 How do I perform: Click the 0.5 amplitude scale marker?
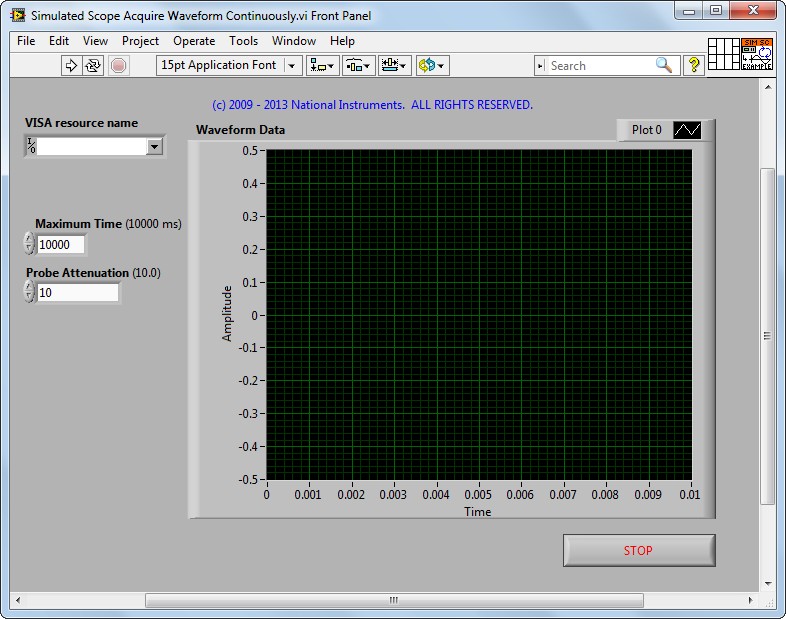point(250,150)
